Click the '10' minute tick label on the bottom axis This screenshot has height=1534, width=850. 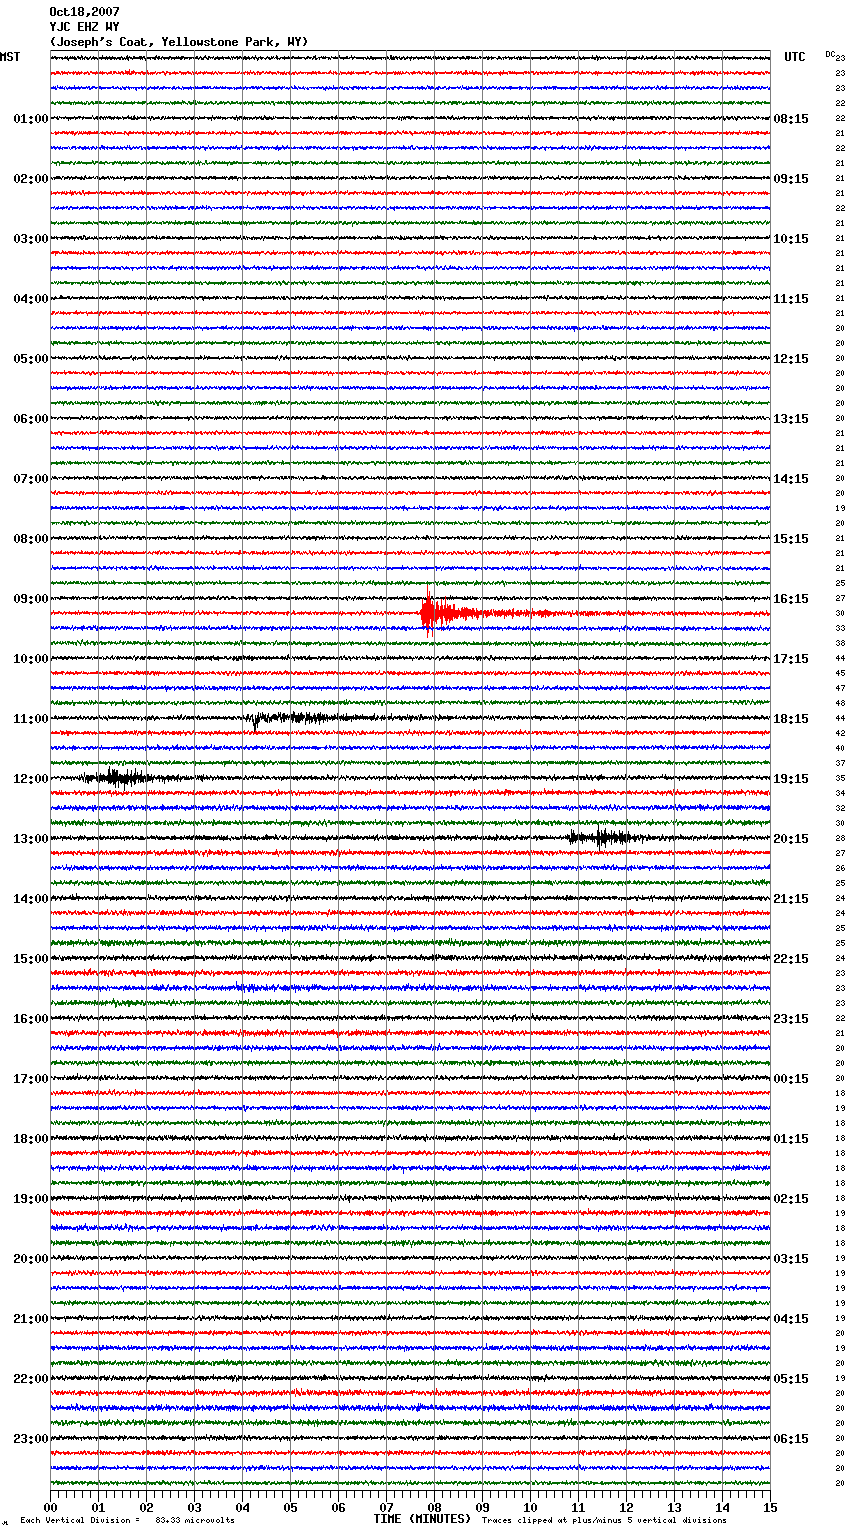530,1508
